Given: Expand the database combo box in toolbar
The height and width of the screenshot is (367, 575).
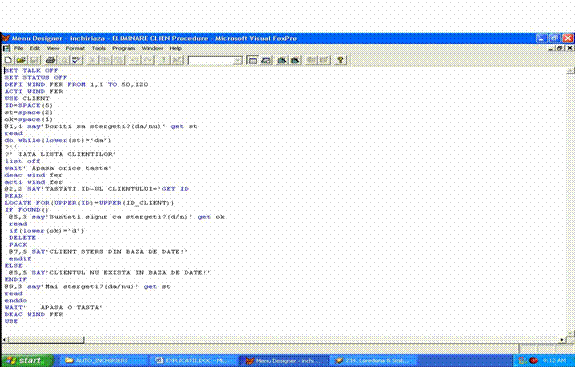Looking at the screenshot, I should click(x=238, y=60).
